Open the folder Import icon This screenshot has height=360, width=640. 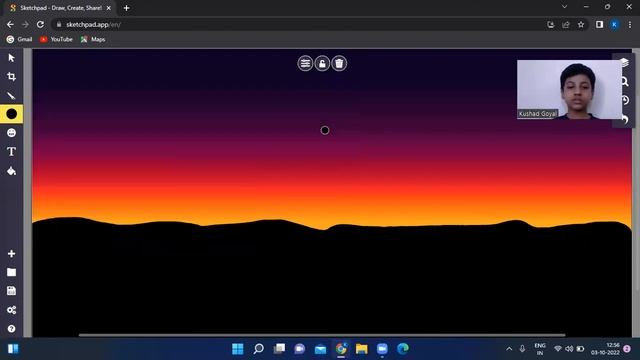pos(11,272)
